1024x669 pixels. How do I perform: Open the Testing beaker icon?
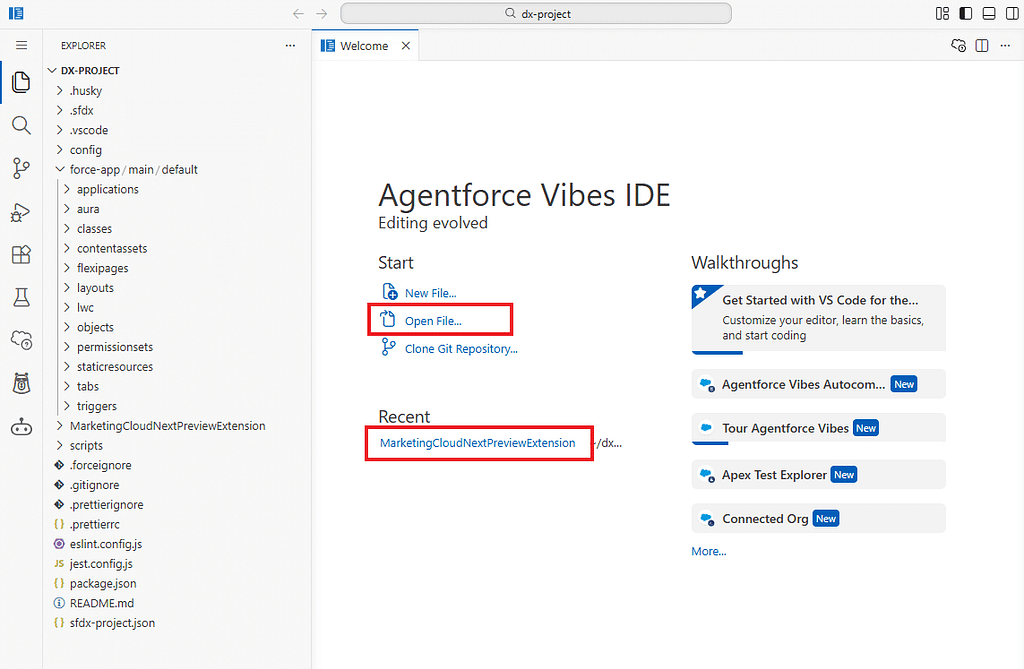(21, 297)
